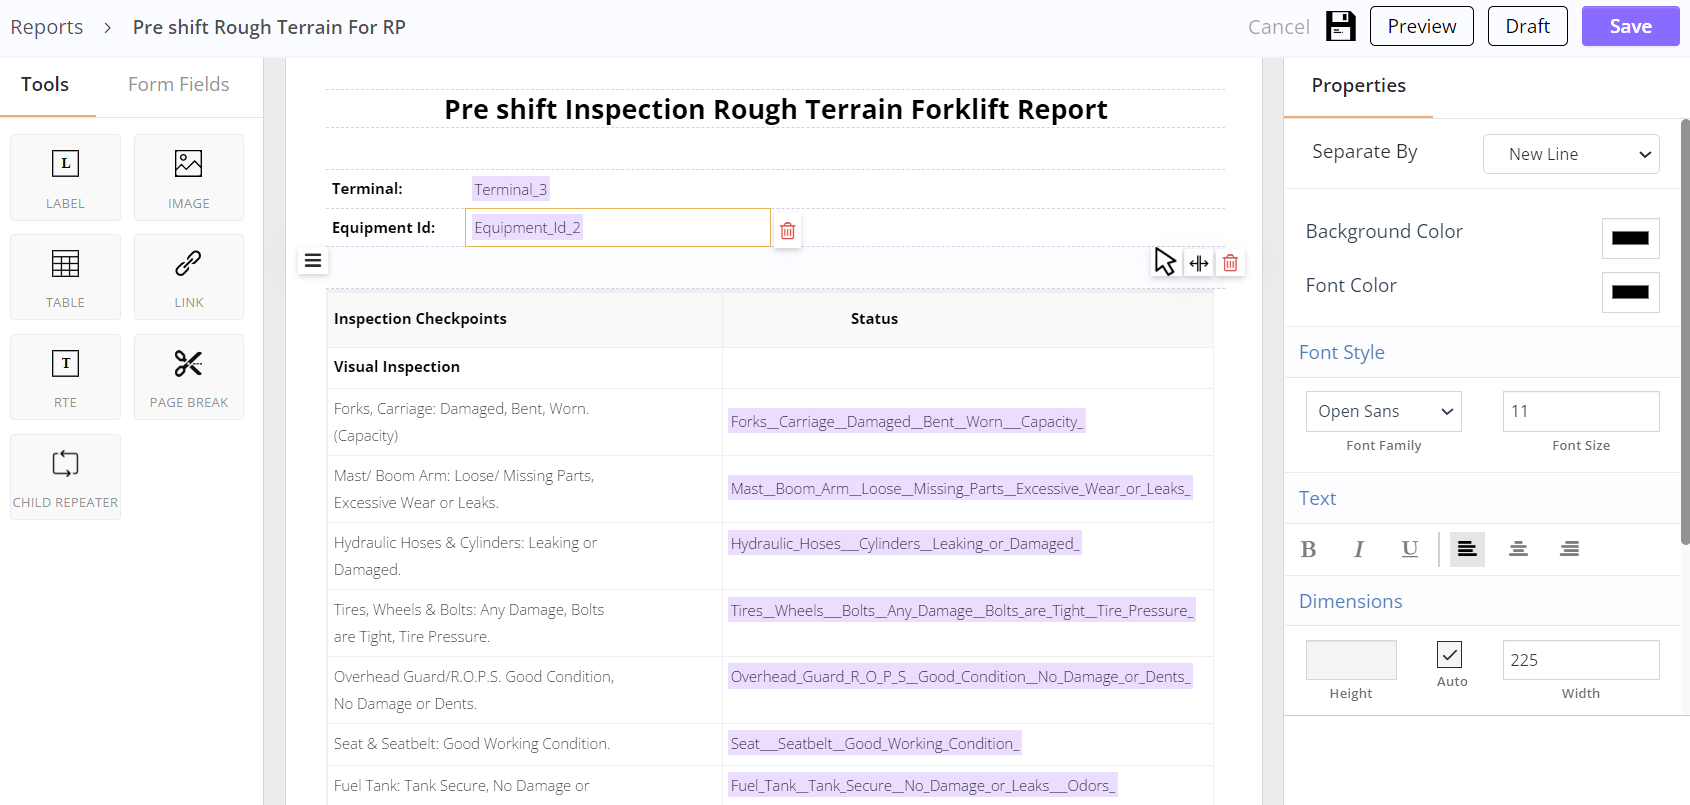Click the purple Save button
Image resolution: width=1690 pixels, height=805 pixels.
(x=1630, y=27)
